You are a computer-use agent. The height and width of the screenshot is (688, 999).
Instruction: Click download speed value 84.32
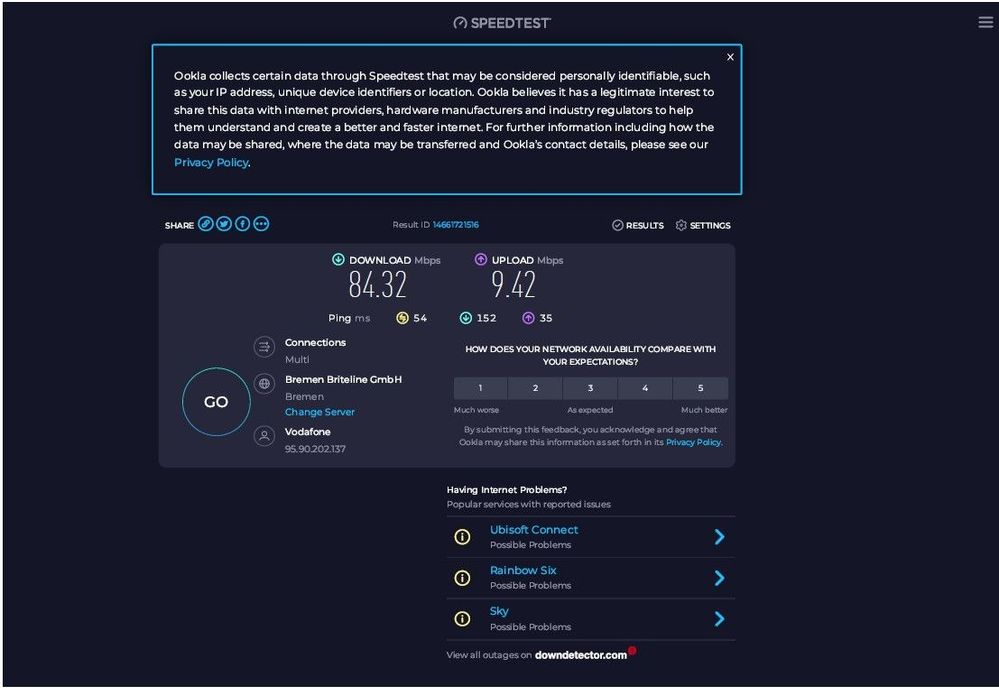click(x=377, y=285)
